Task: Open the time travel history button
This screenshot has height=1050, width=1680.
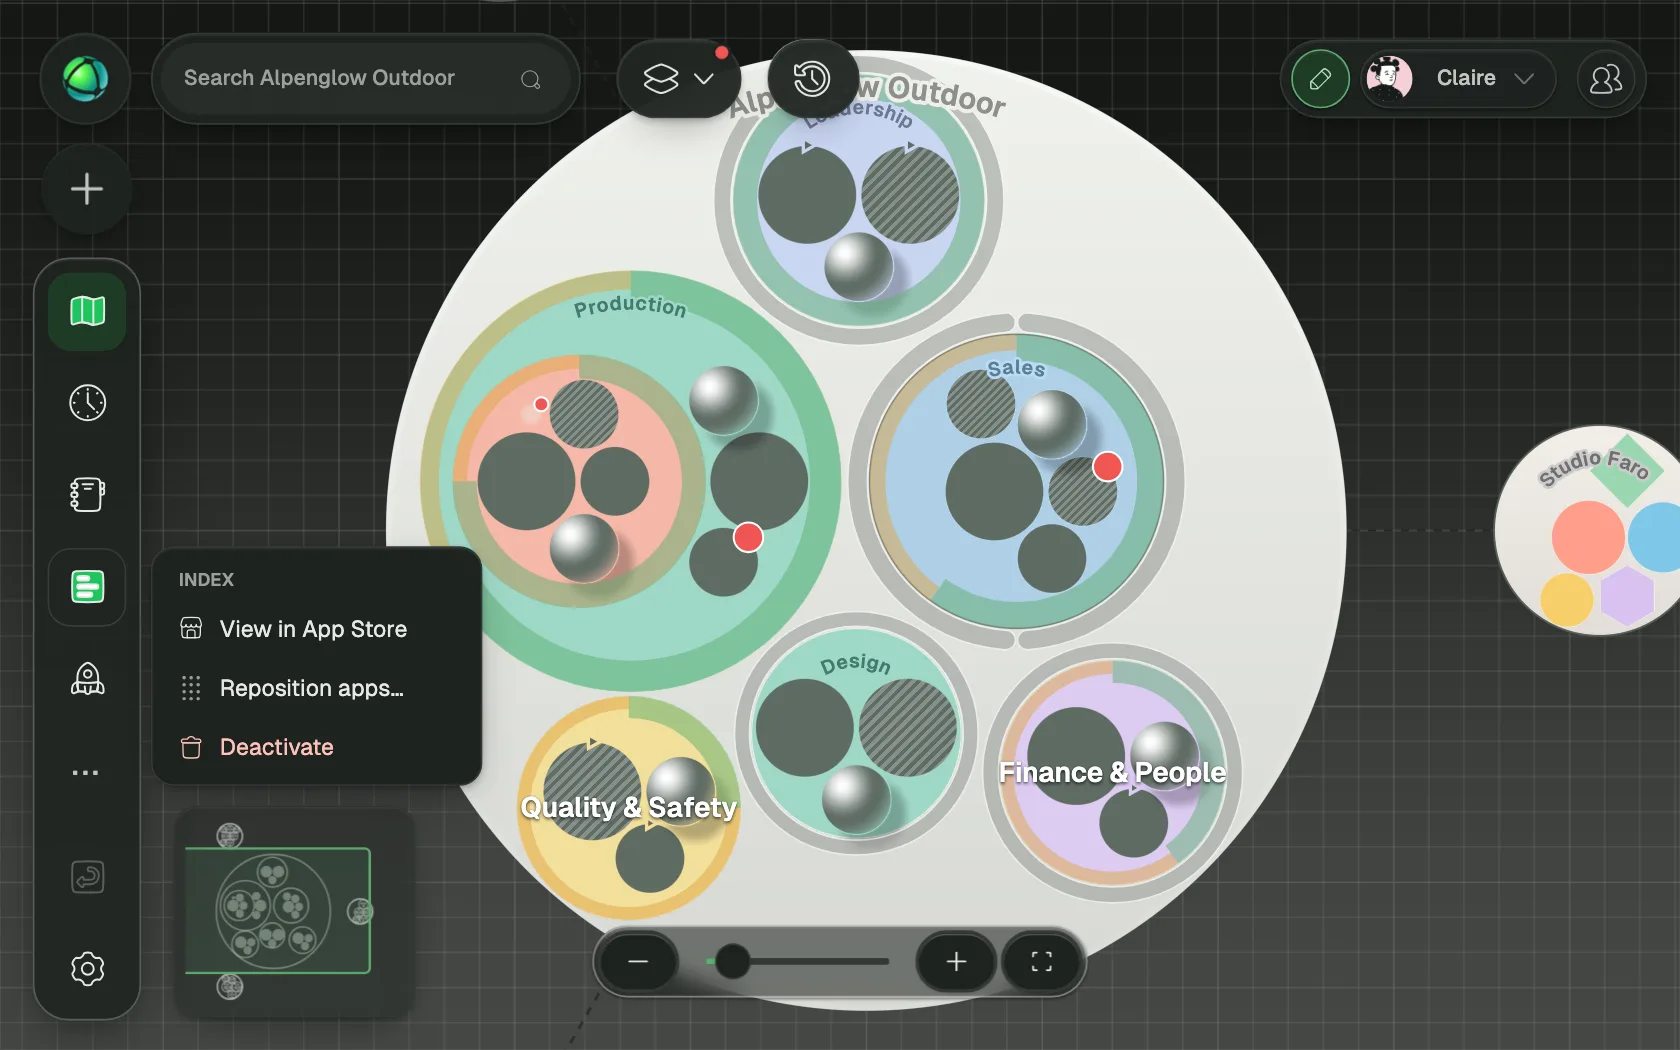Action: point(812,78)
